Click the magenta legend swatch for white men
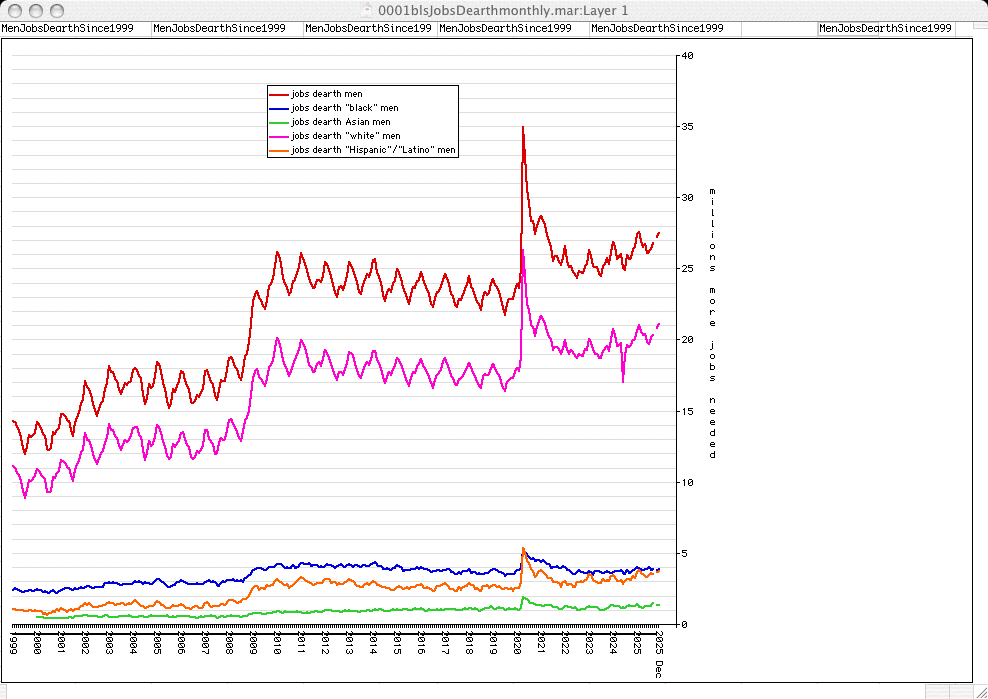 [279, 136]
